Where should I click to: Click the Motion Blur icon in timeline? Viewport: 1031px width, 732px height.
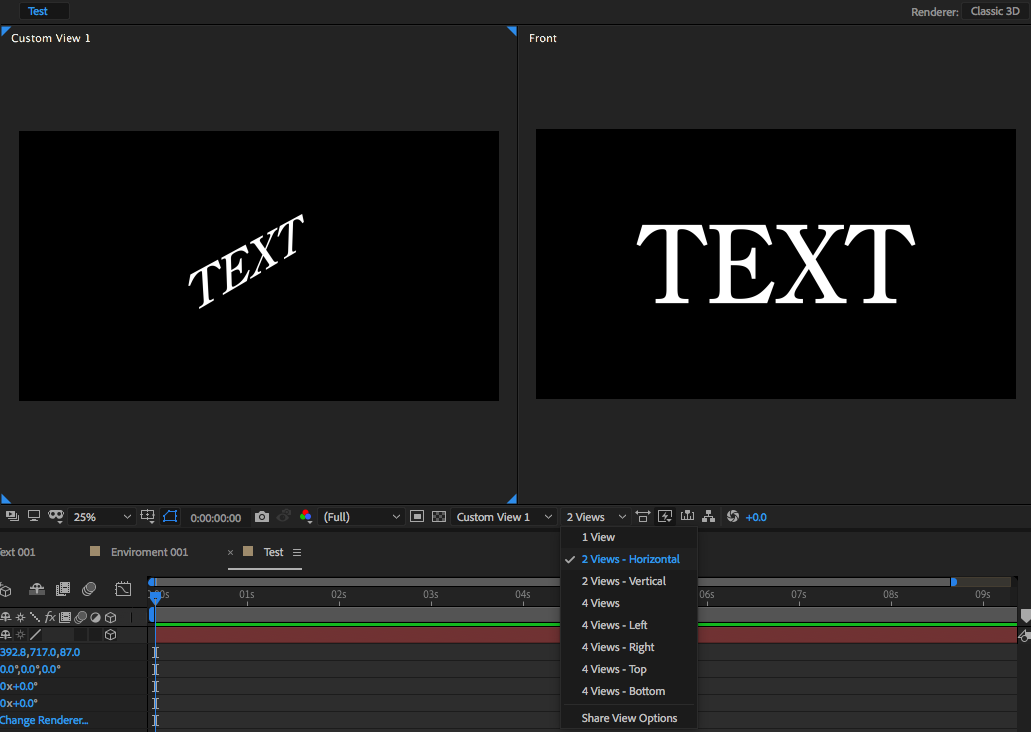(89, 589)
